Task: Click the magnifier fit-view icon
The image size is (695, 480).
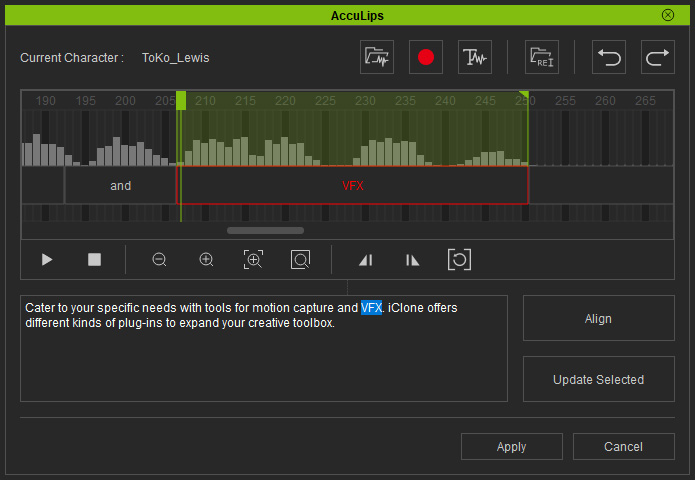Action: [300, 260]
